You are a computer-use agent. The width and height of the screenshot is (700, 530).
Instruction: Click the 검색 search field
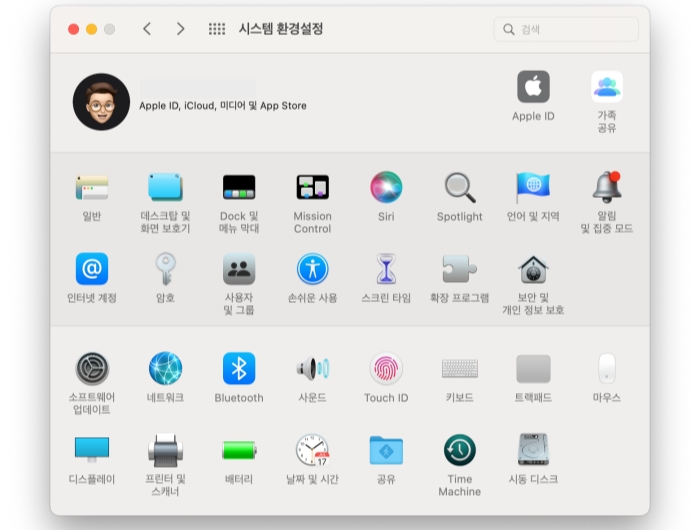coord(566,29)
